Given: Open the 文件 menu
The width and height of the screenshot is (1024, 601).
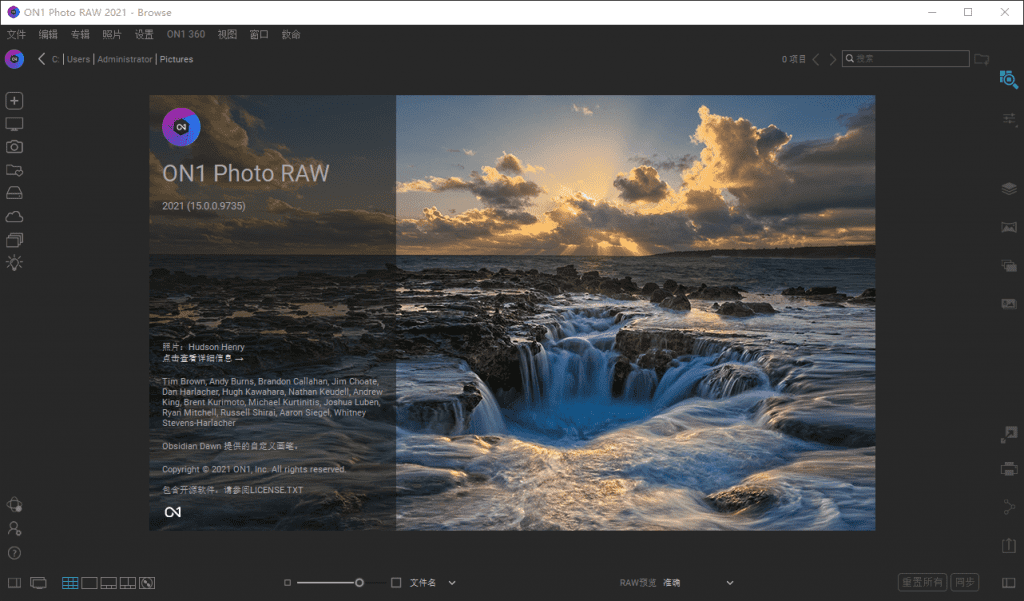Looking at the screenshot, I should click(16, 34).
